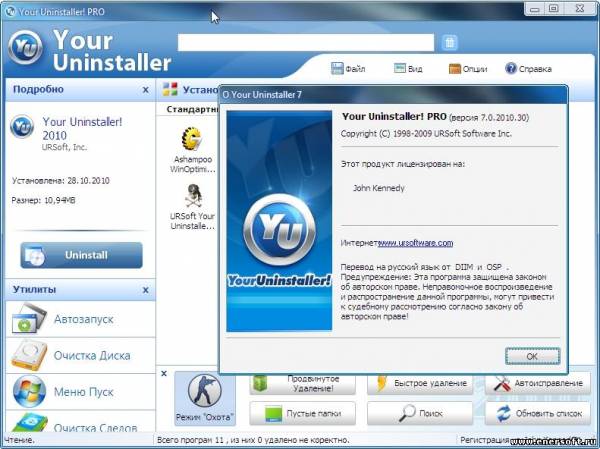Open the Вид menu
This screenshot has width=600, height=449.
click(408, 69)
